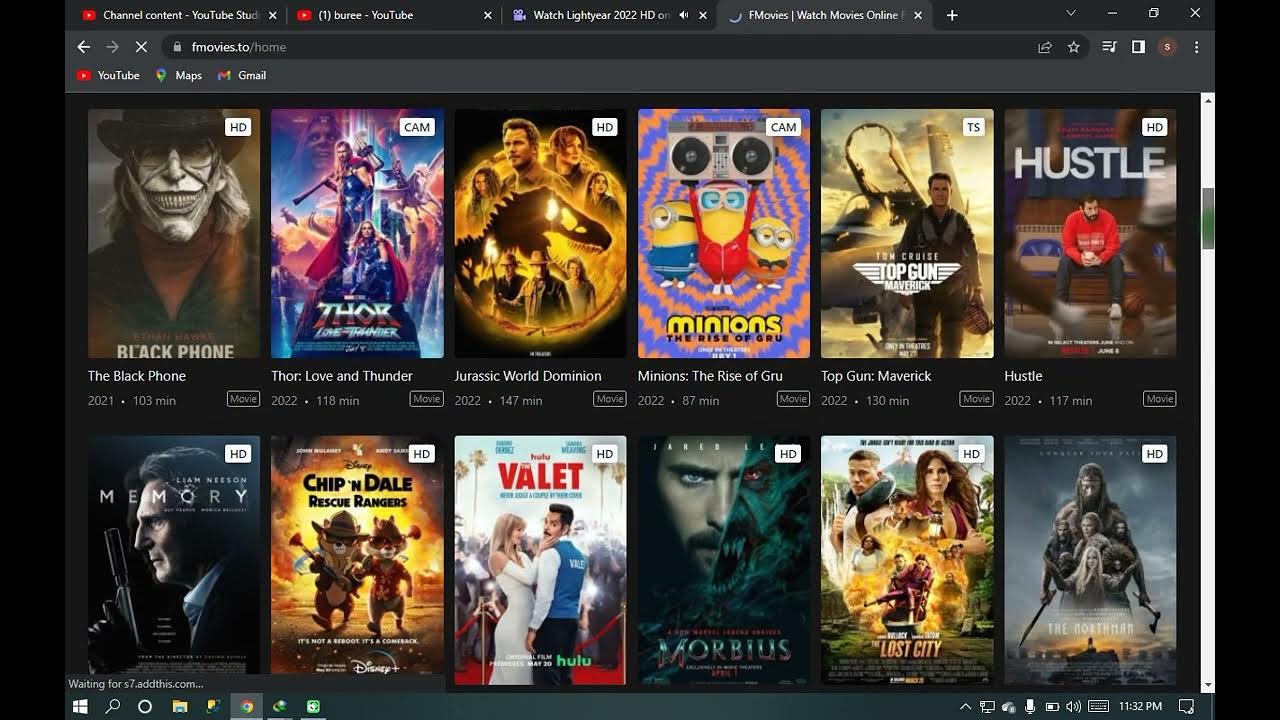Open The Valet movie poster

tap(541, 560)
